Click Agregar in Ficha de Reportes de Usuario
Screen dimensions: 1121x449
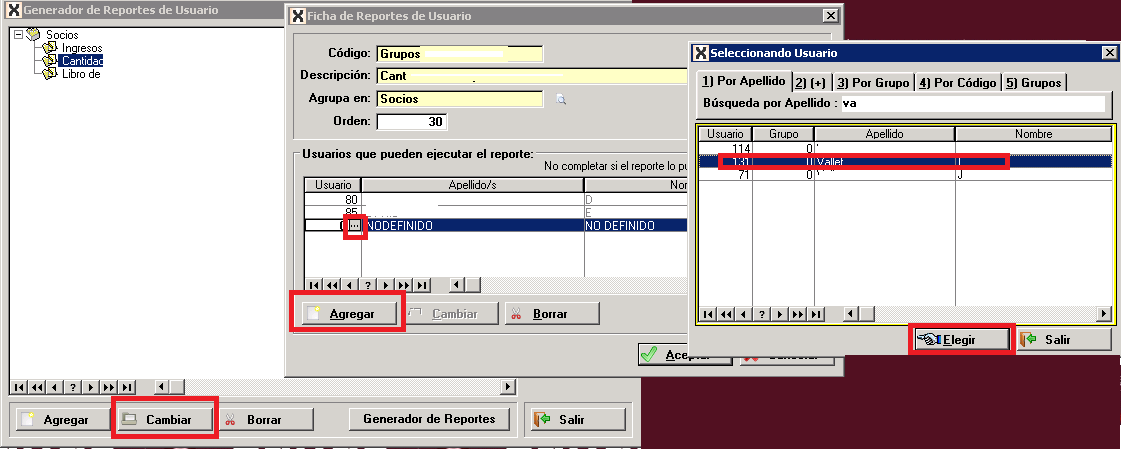346,313
